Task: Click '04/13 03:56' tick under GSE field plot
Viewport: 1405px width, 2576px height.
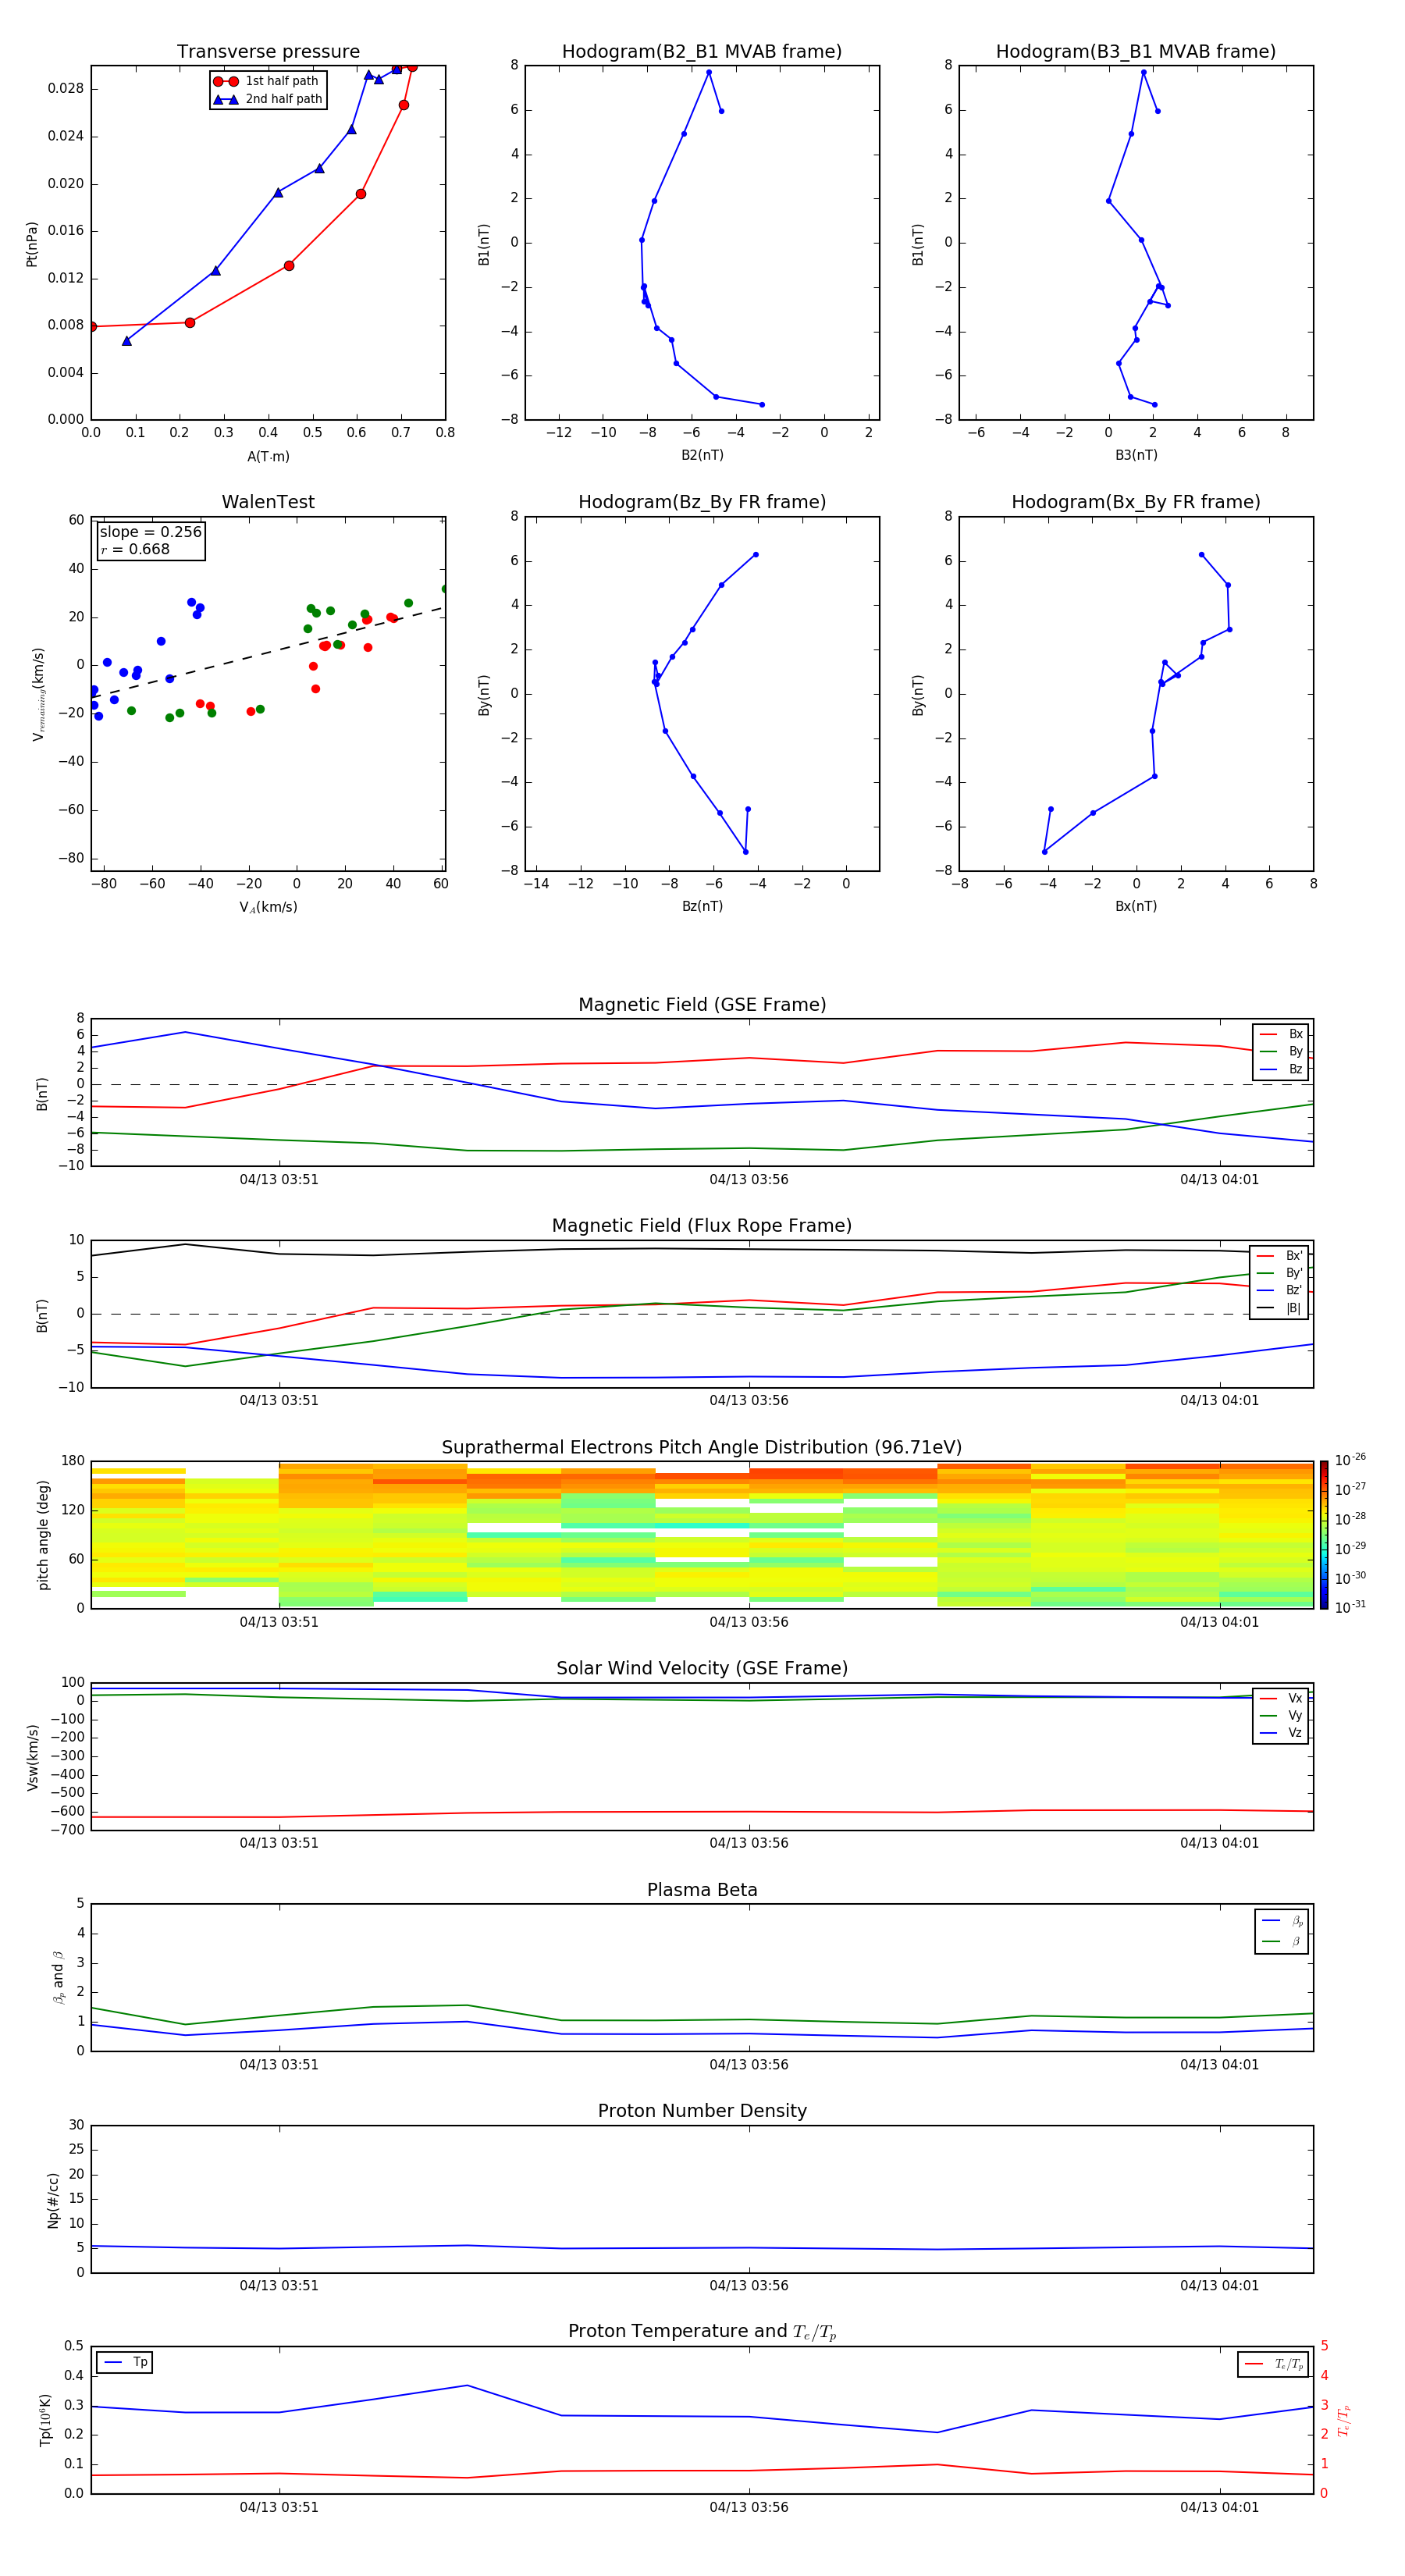Action: 749,1180
